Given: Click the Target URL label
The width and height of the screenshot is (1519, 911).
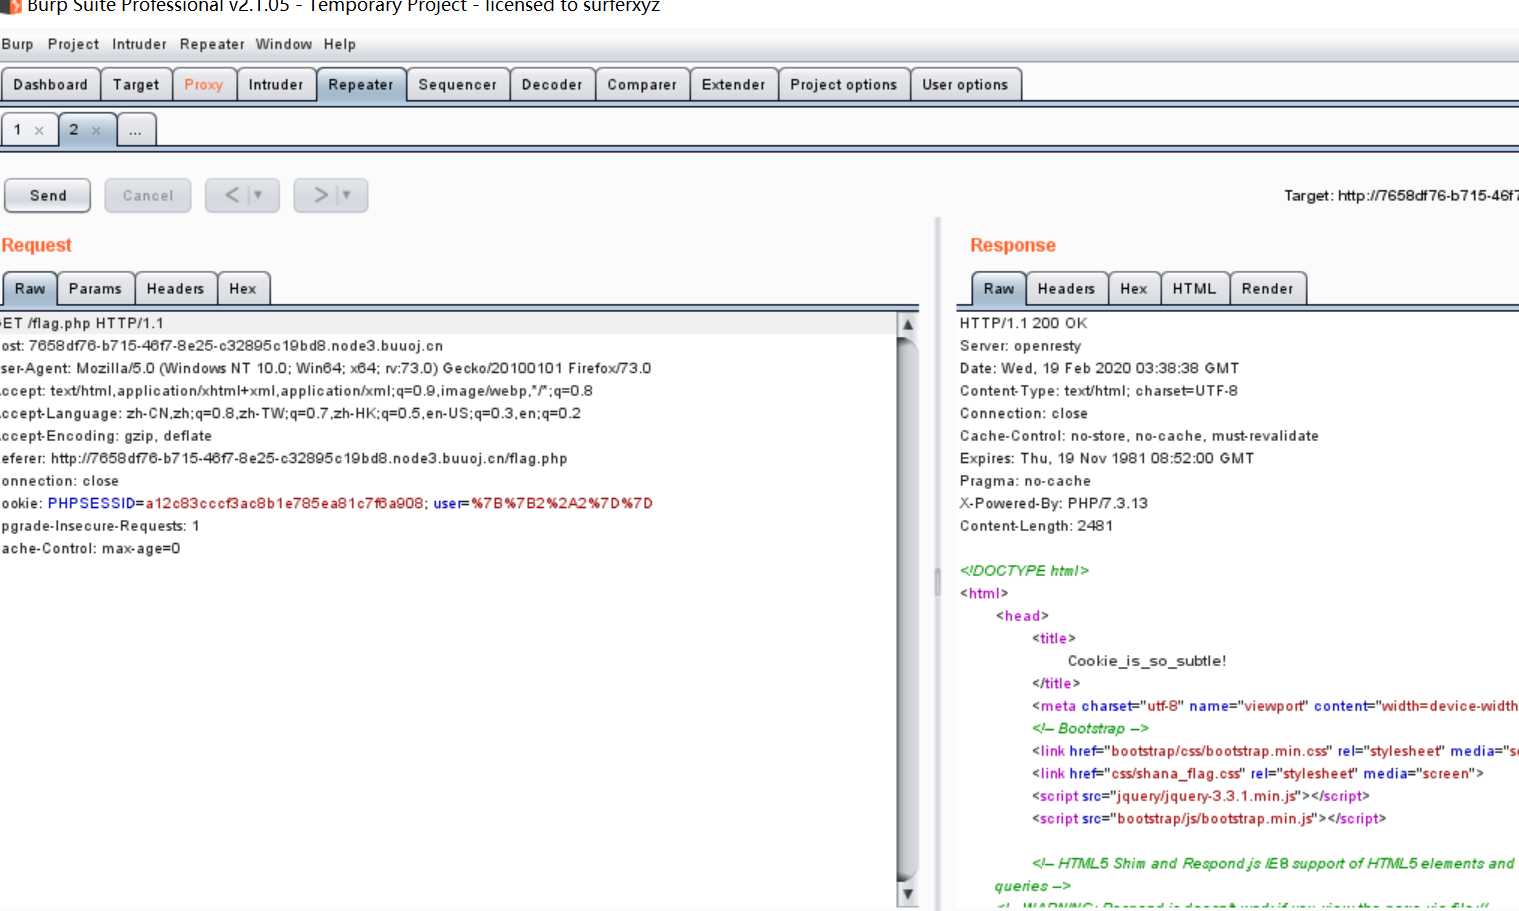Looking at the screenshot, I should tap(1401, 196).
